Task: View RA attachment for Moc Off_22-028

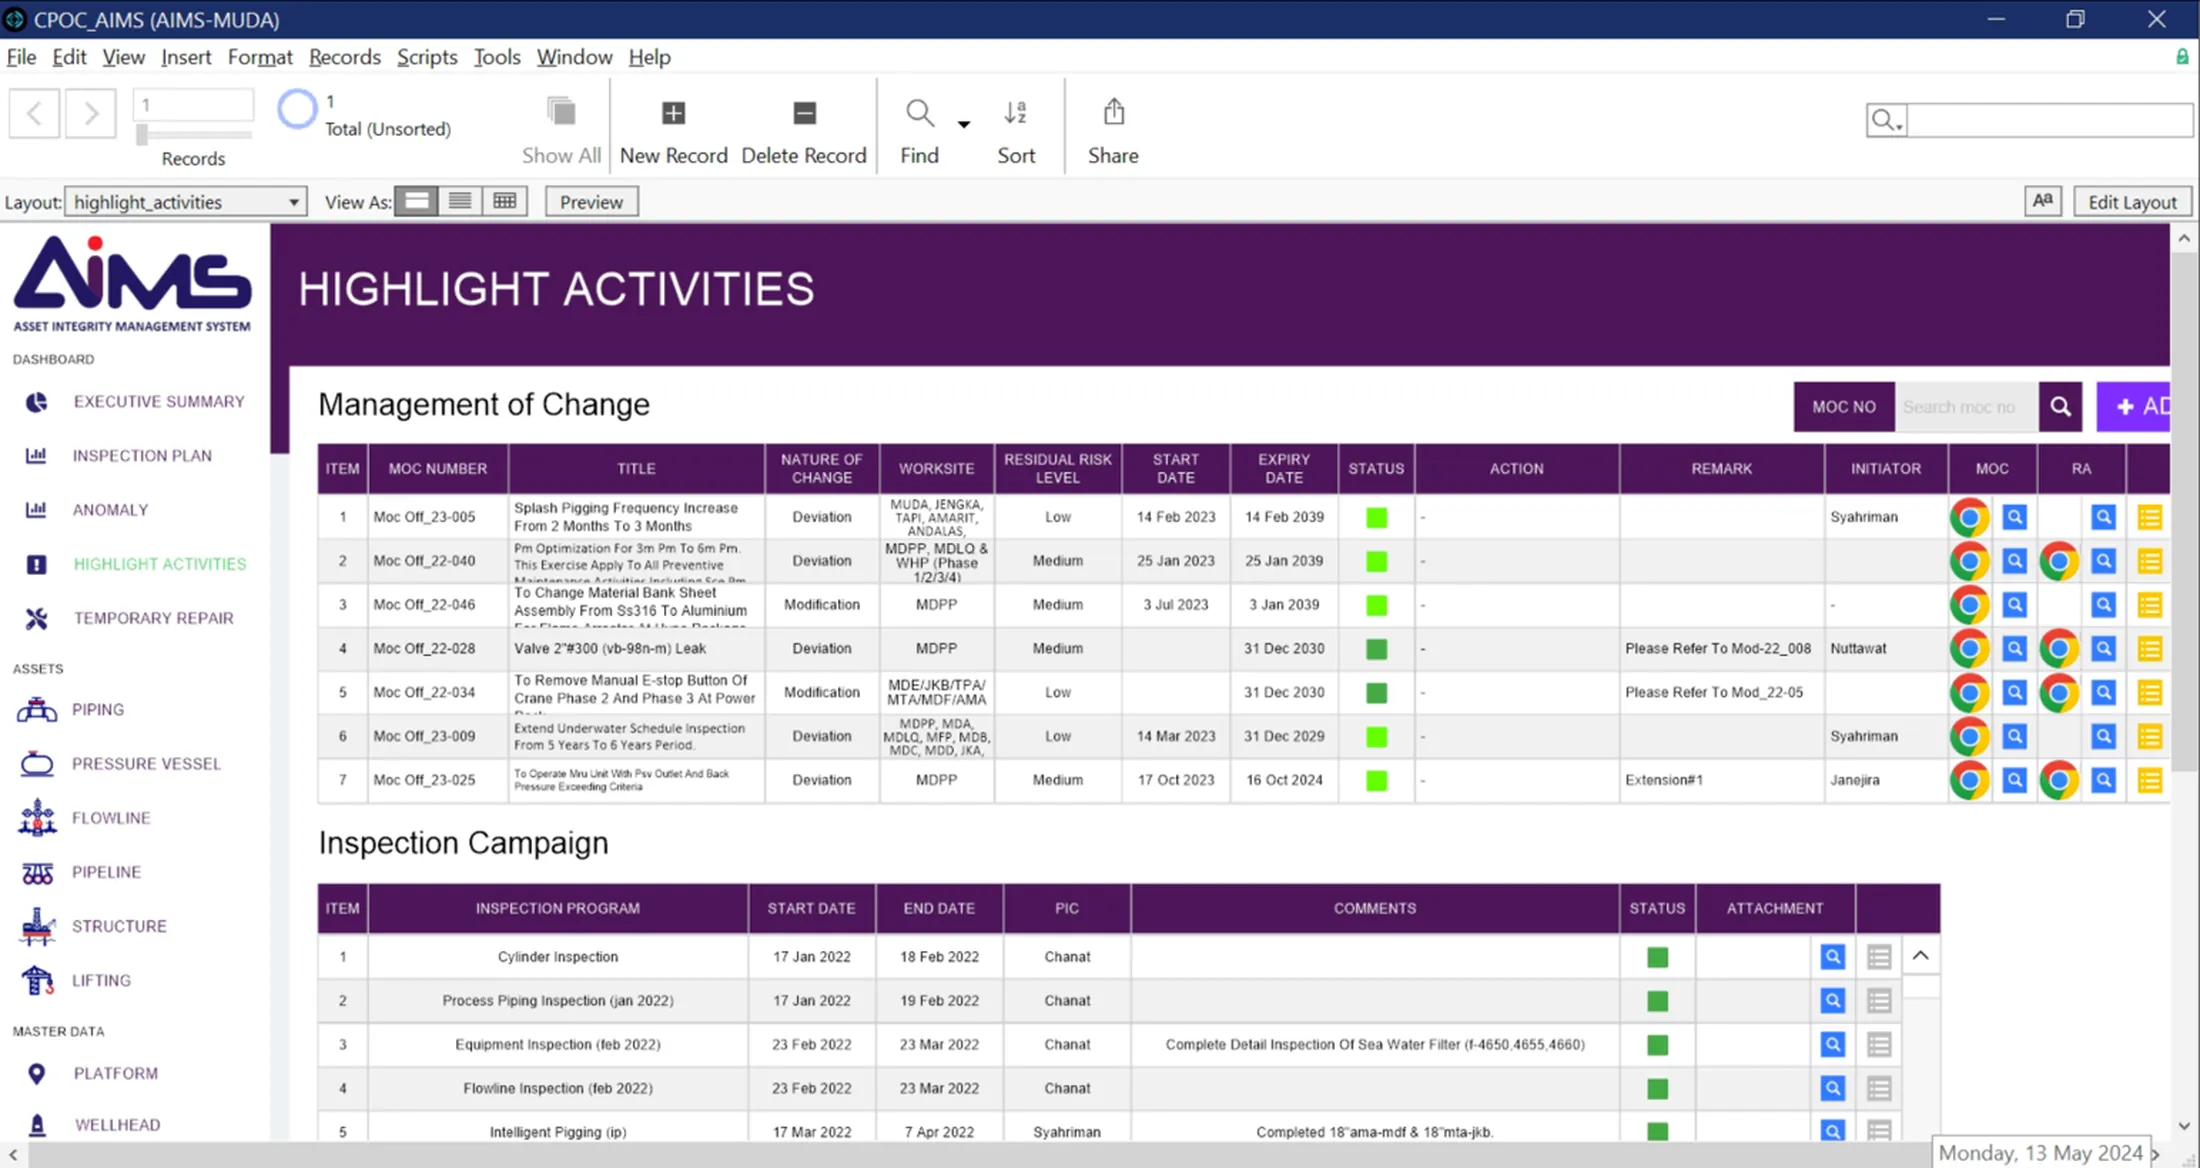Action: (2104, 649)
